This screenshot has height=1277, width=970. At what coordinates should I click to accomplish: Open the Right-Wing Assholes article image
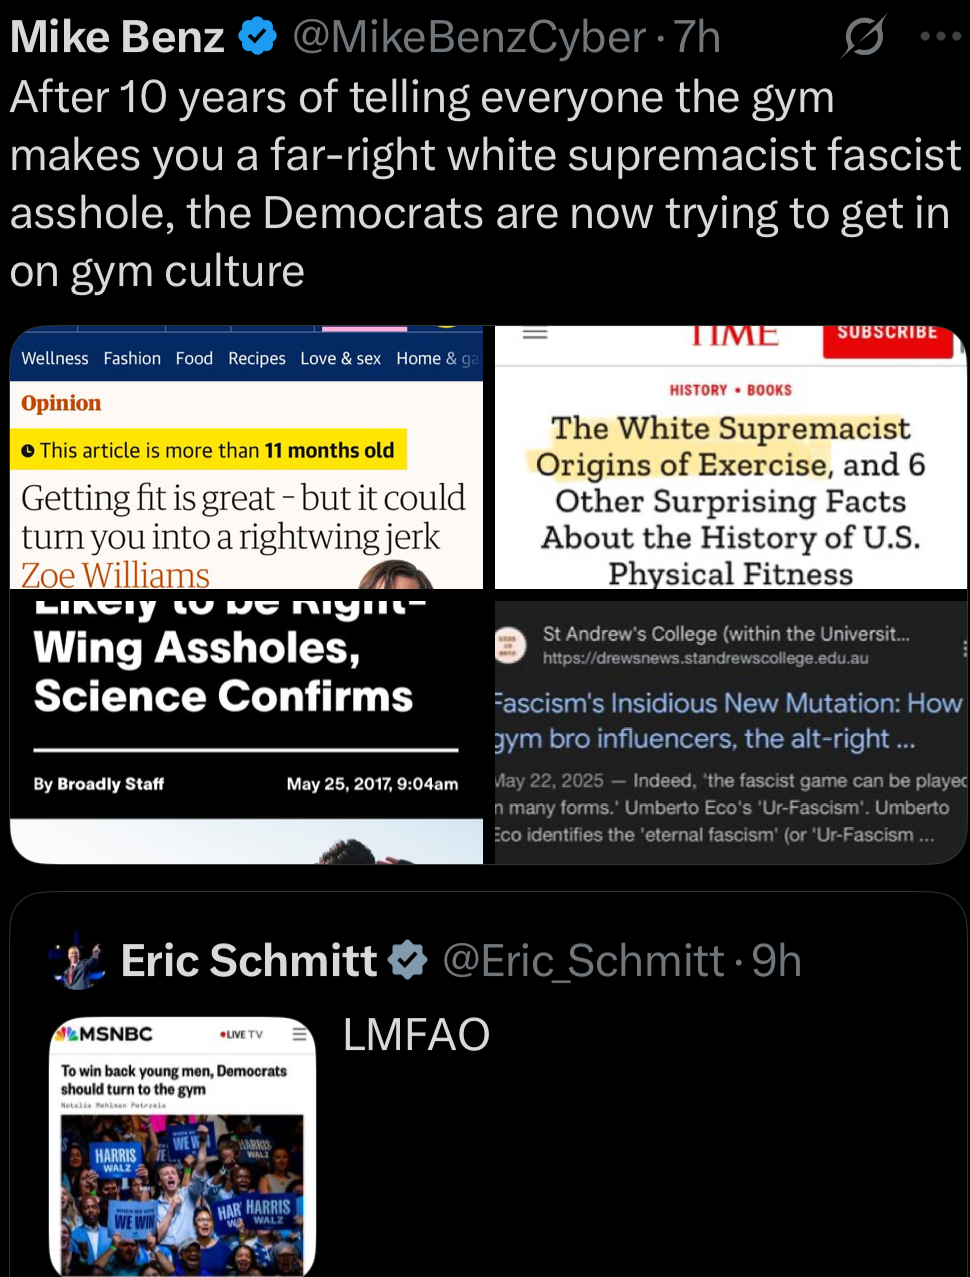click(246, 725)
